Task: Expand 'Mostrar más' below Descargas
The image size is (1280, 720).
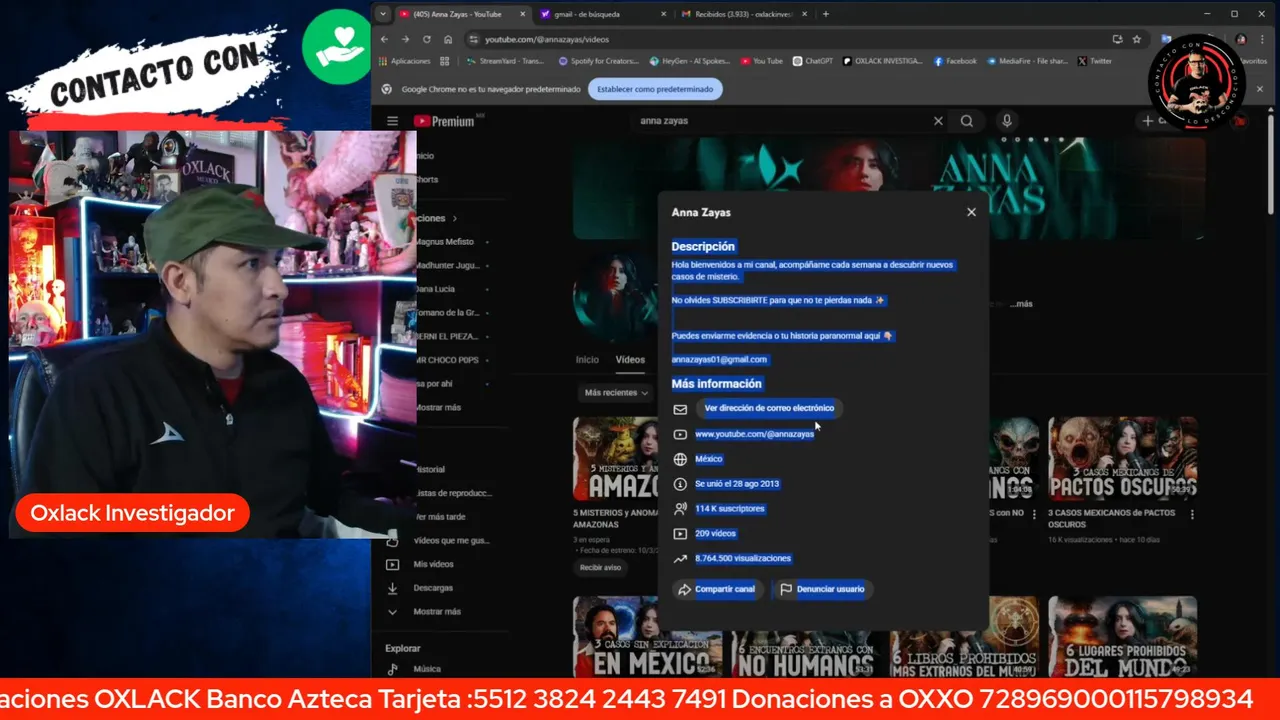Action: pyautogui.click(x=437, y=612)
